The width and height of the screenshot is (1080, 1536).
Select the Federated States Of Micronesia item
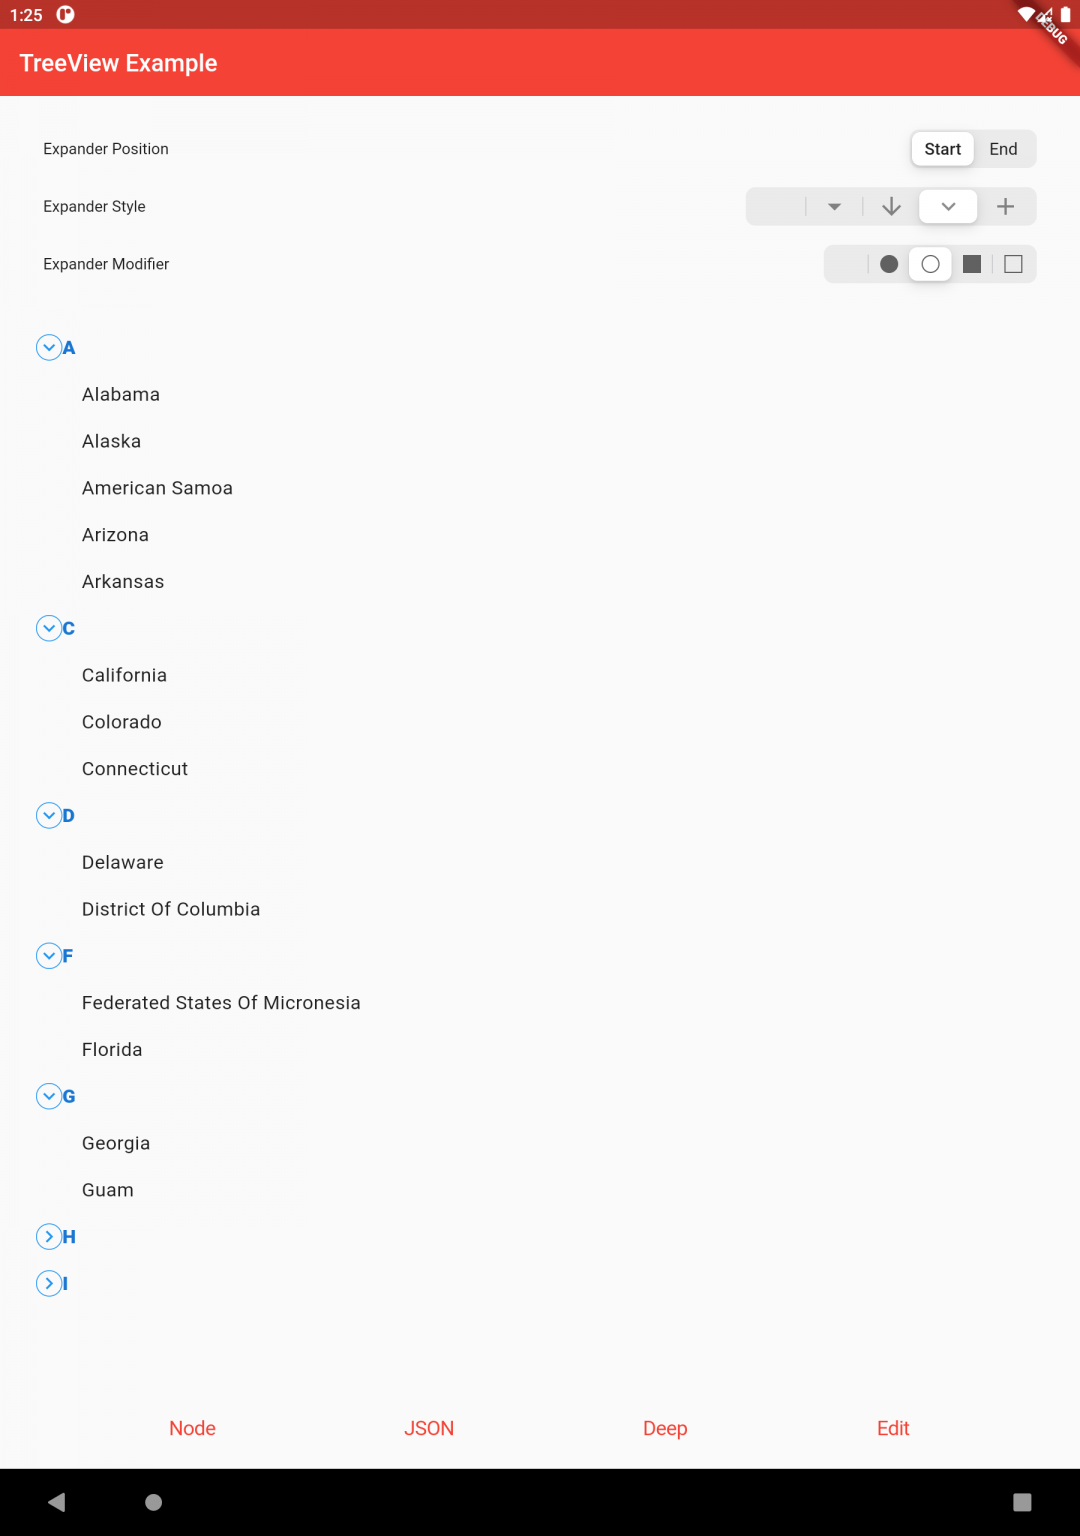pos(221,1003)
